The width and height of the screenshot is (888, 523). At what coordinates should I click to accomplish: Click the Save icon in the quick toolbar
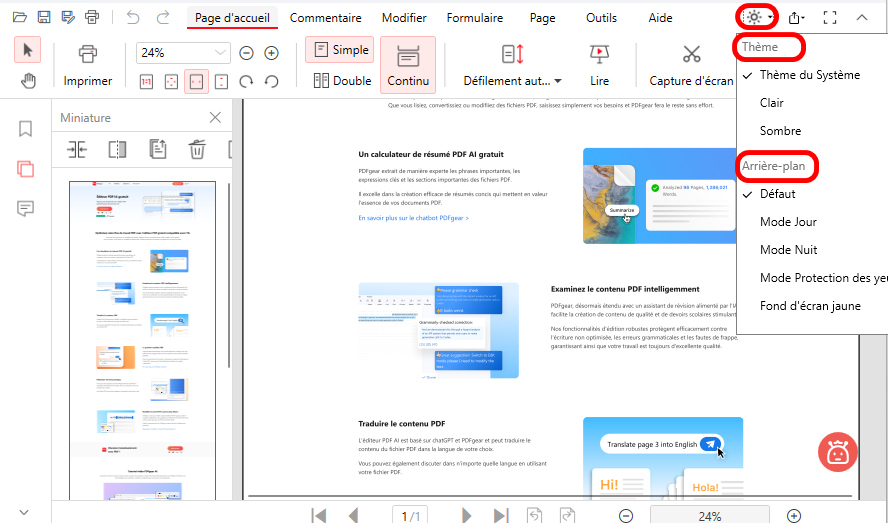click(x=44, y=18)
